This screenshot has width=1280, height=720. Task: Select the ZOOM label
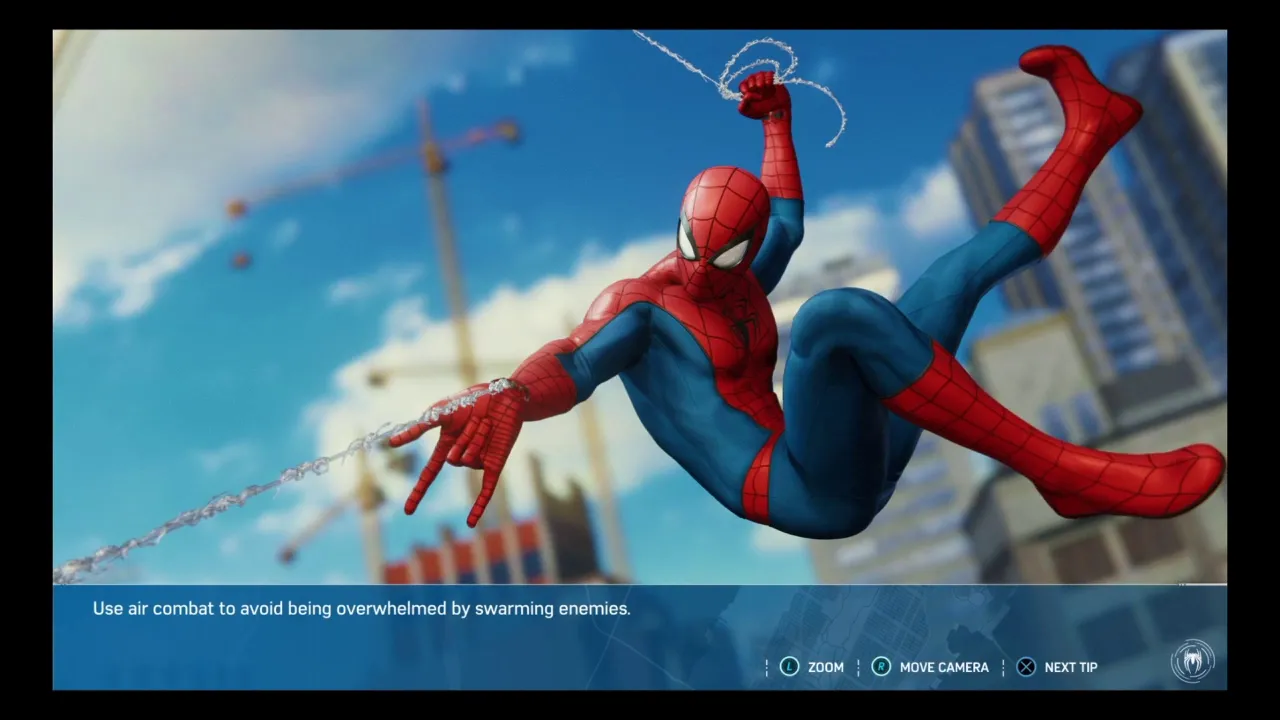(826, 667)
